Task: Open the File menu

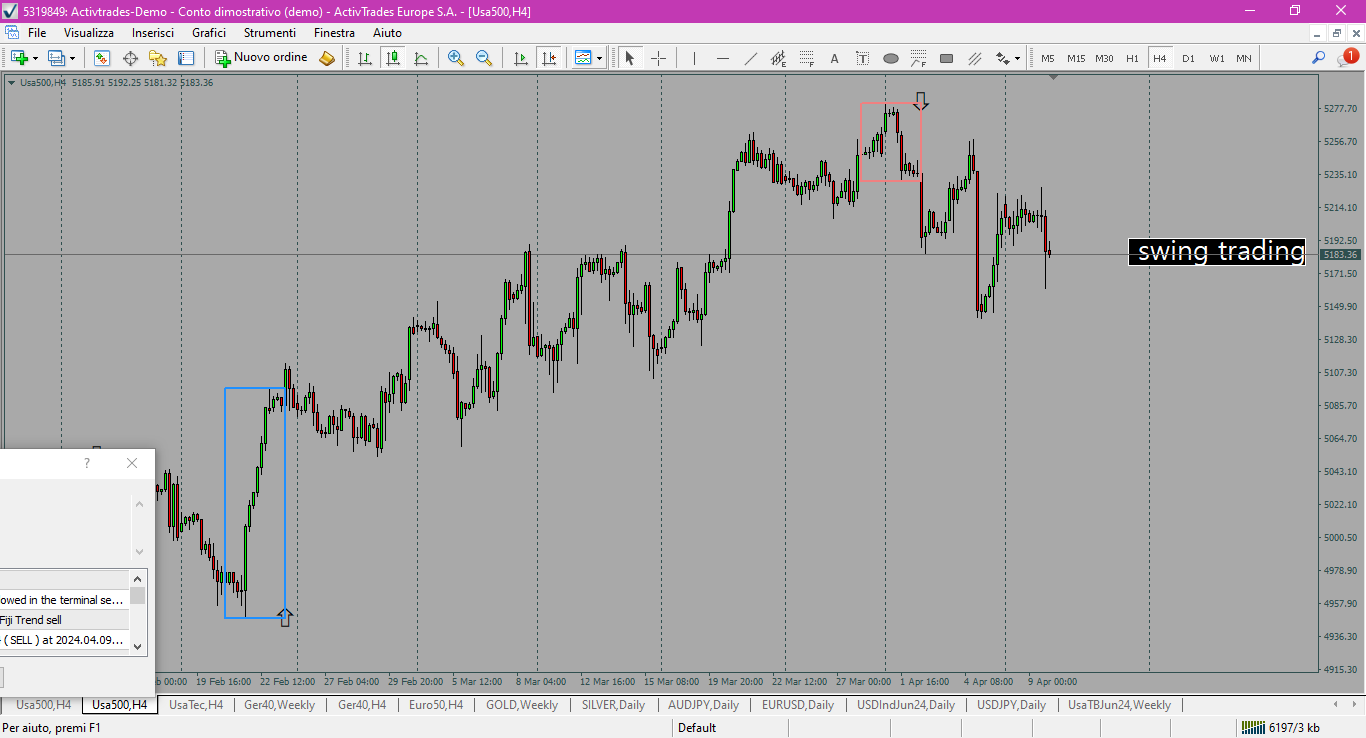Action: [x=37, y=33]
